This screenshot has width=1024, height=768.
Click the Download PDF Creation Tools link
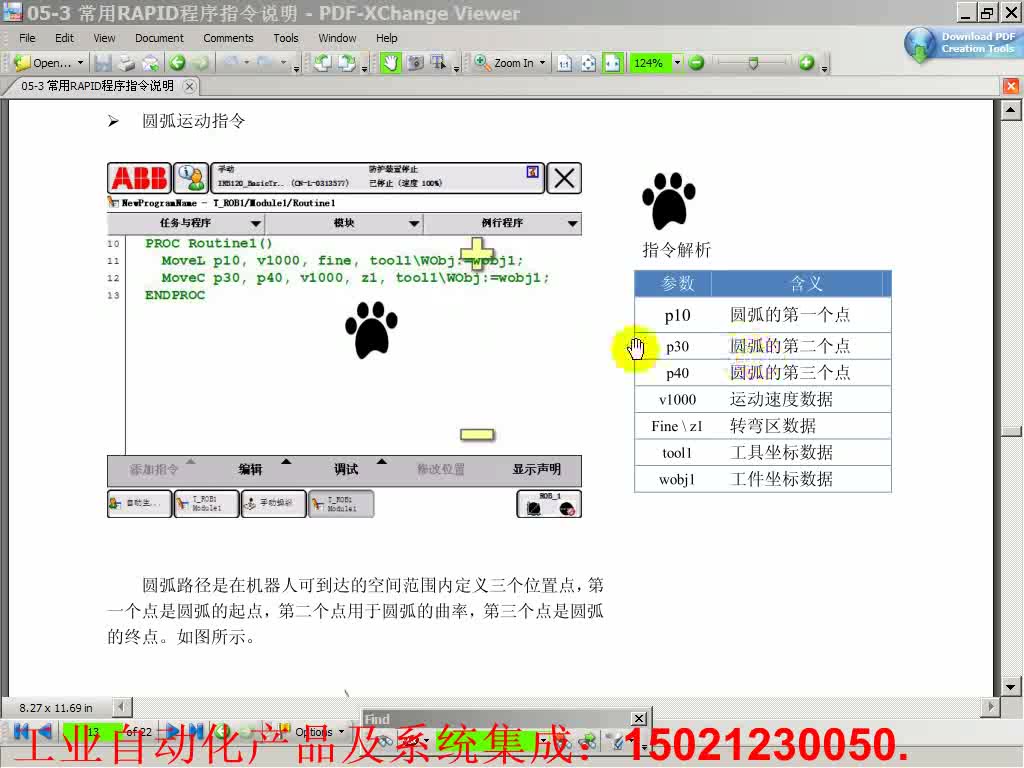click(962, 42)
